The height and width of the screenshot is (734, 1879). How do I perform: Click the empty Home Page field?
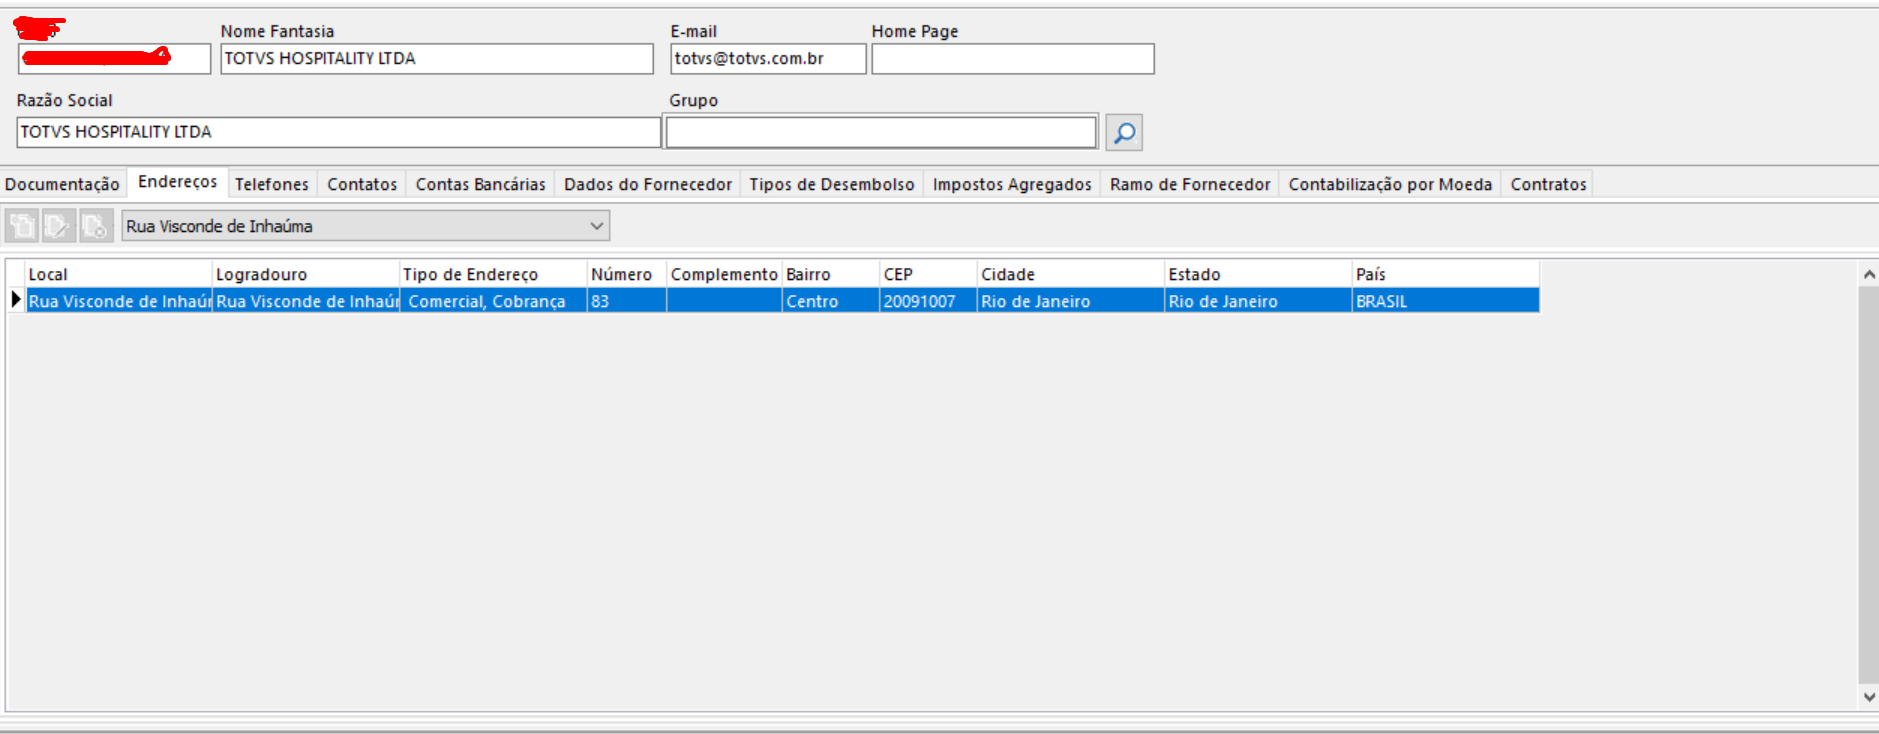point(1013,59)
